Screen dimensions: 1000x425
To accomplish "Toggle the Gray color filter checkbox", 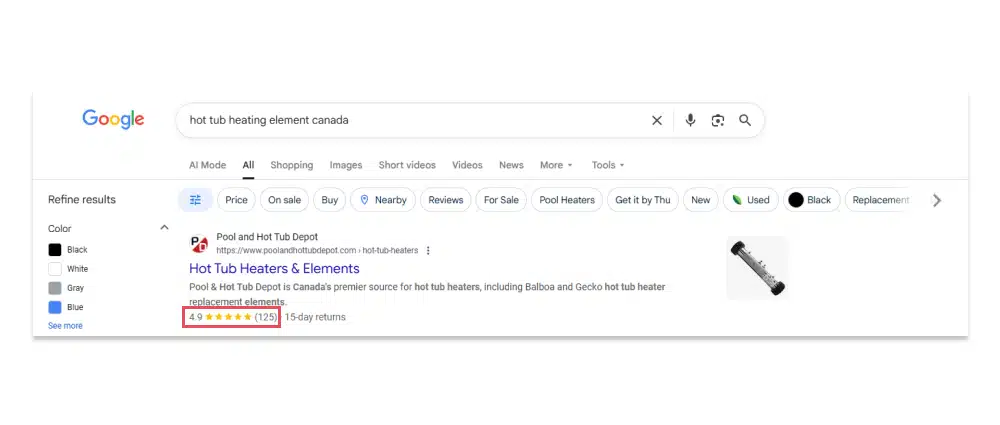I will [55, 288].
